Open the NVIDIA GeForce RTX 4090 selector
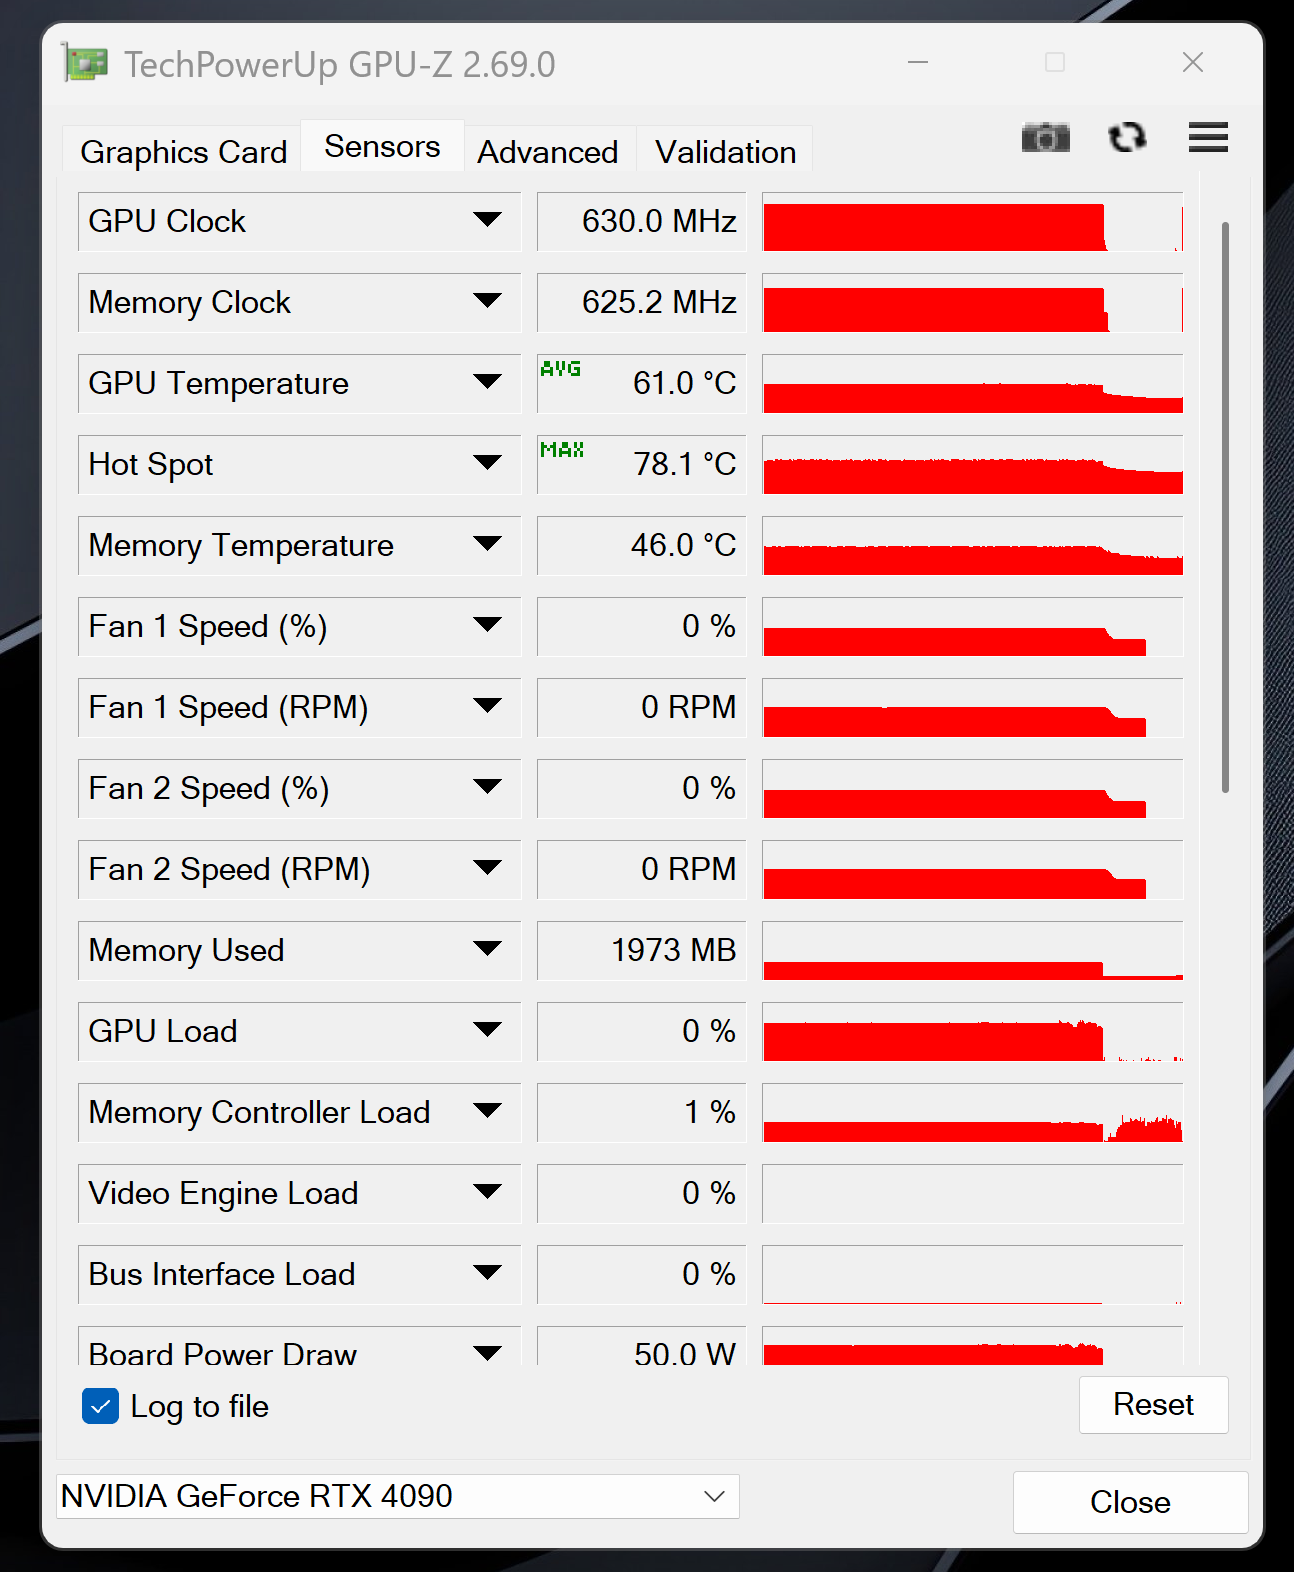 (398, 1496)
